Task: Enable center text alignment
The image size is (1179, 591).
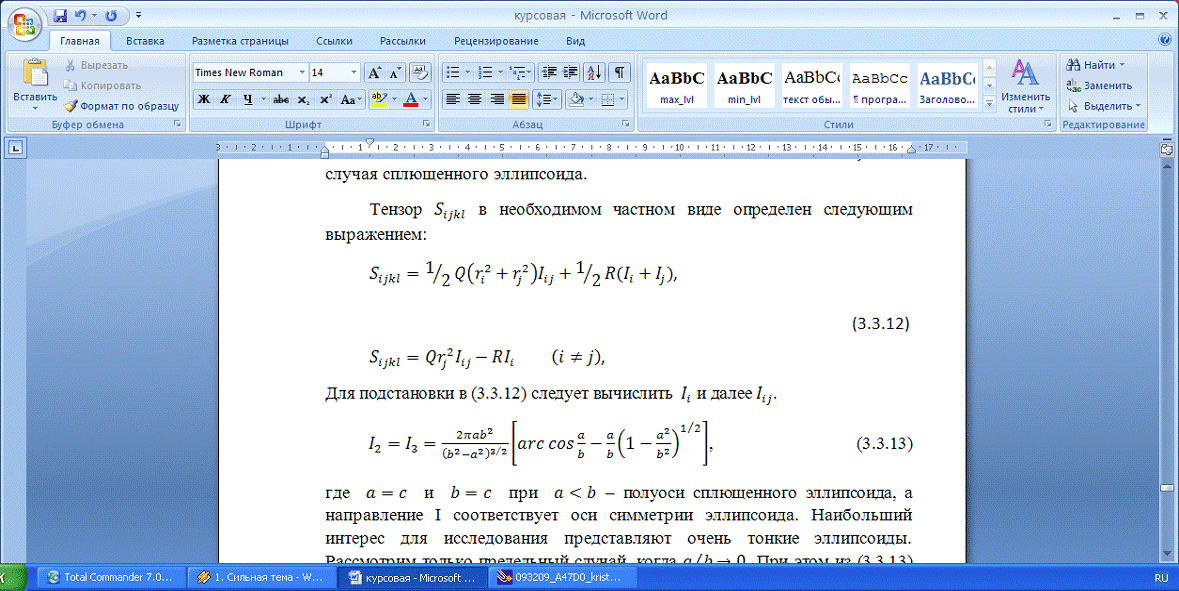Action: (474, 100)
